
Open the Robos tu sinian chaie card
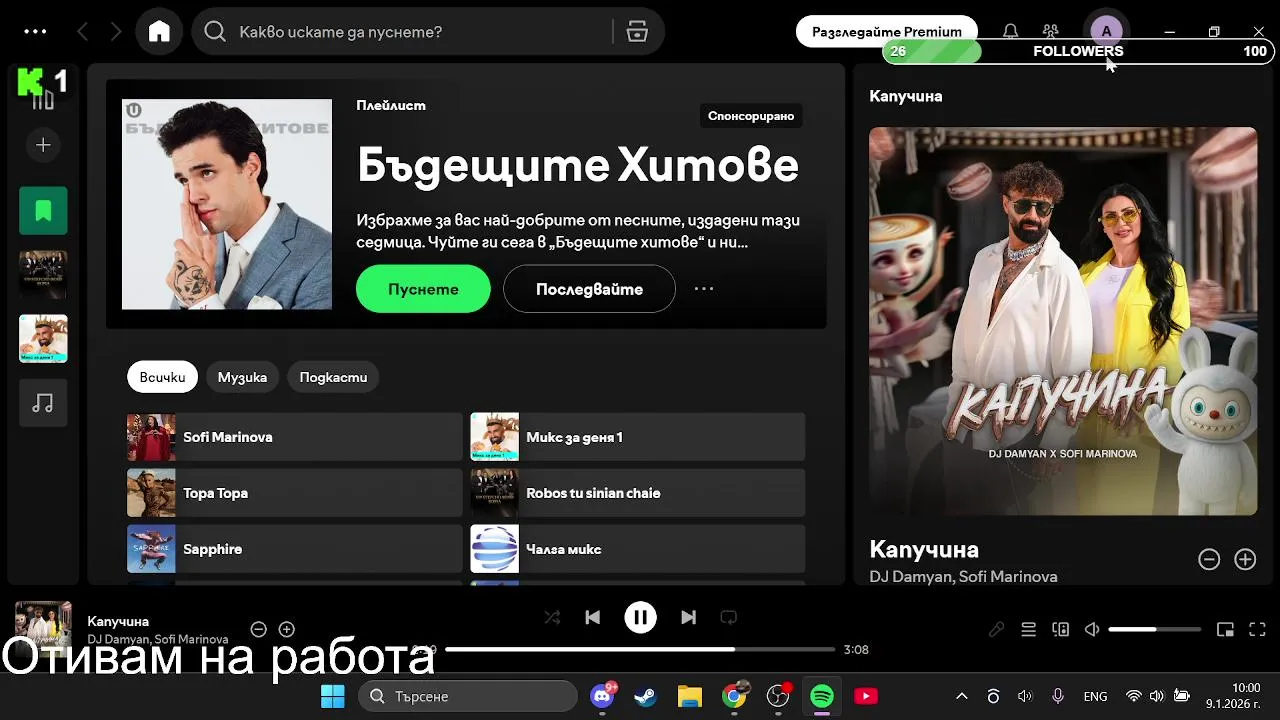point(638,493)
